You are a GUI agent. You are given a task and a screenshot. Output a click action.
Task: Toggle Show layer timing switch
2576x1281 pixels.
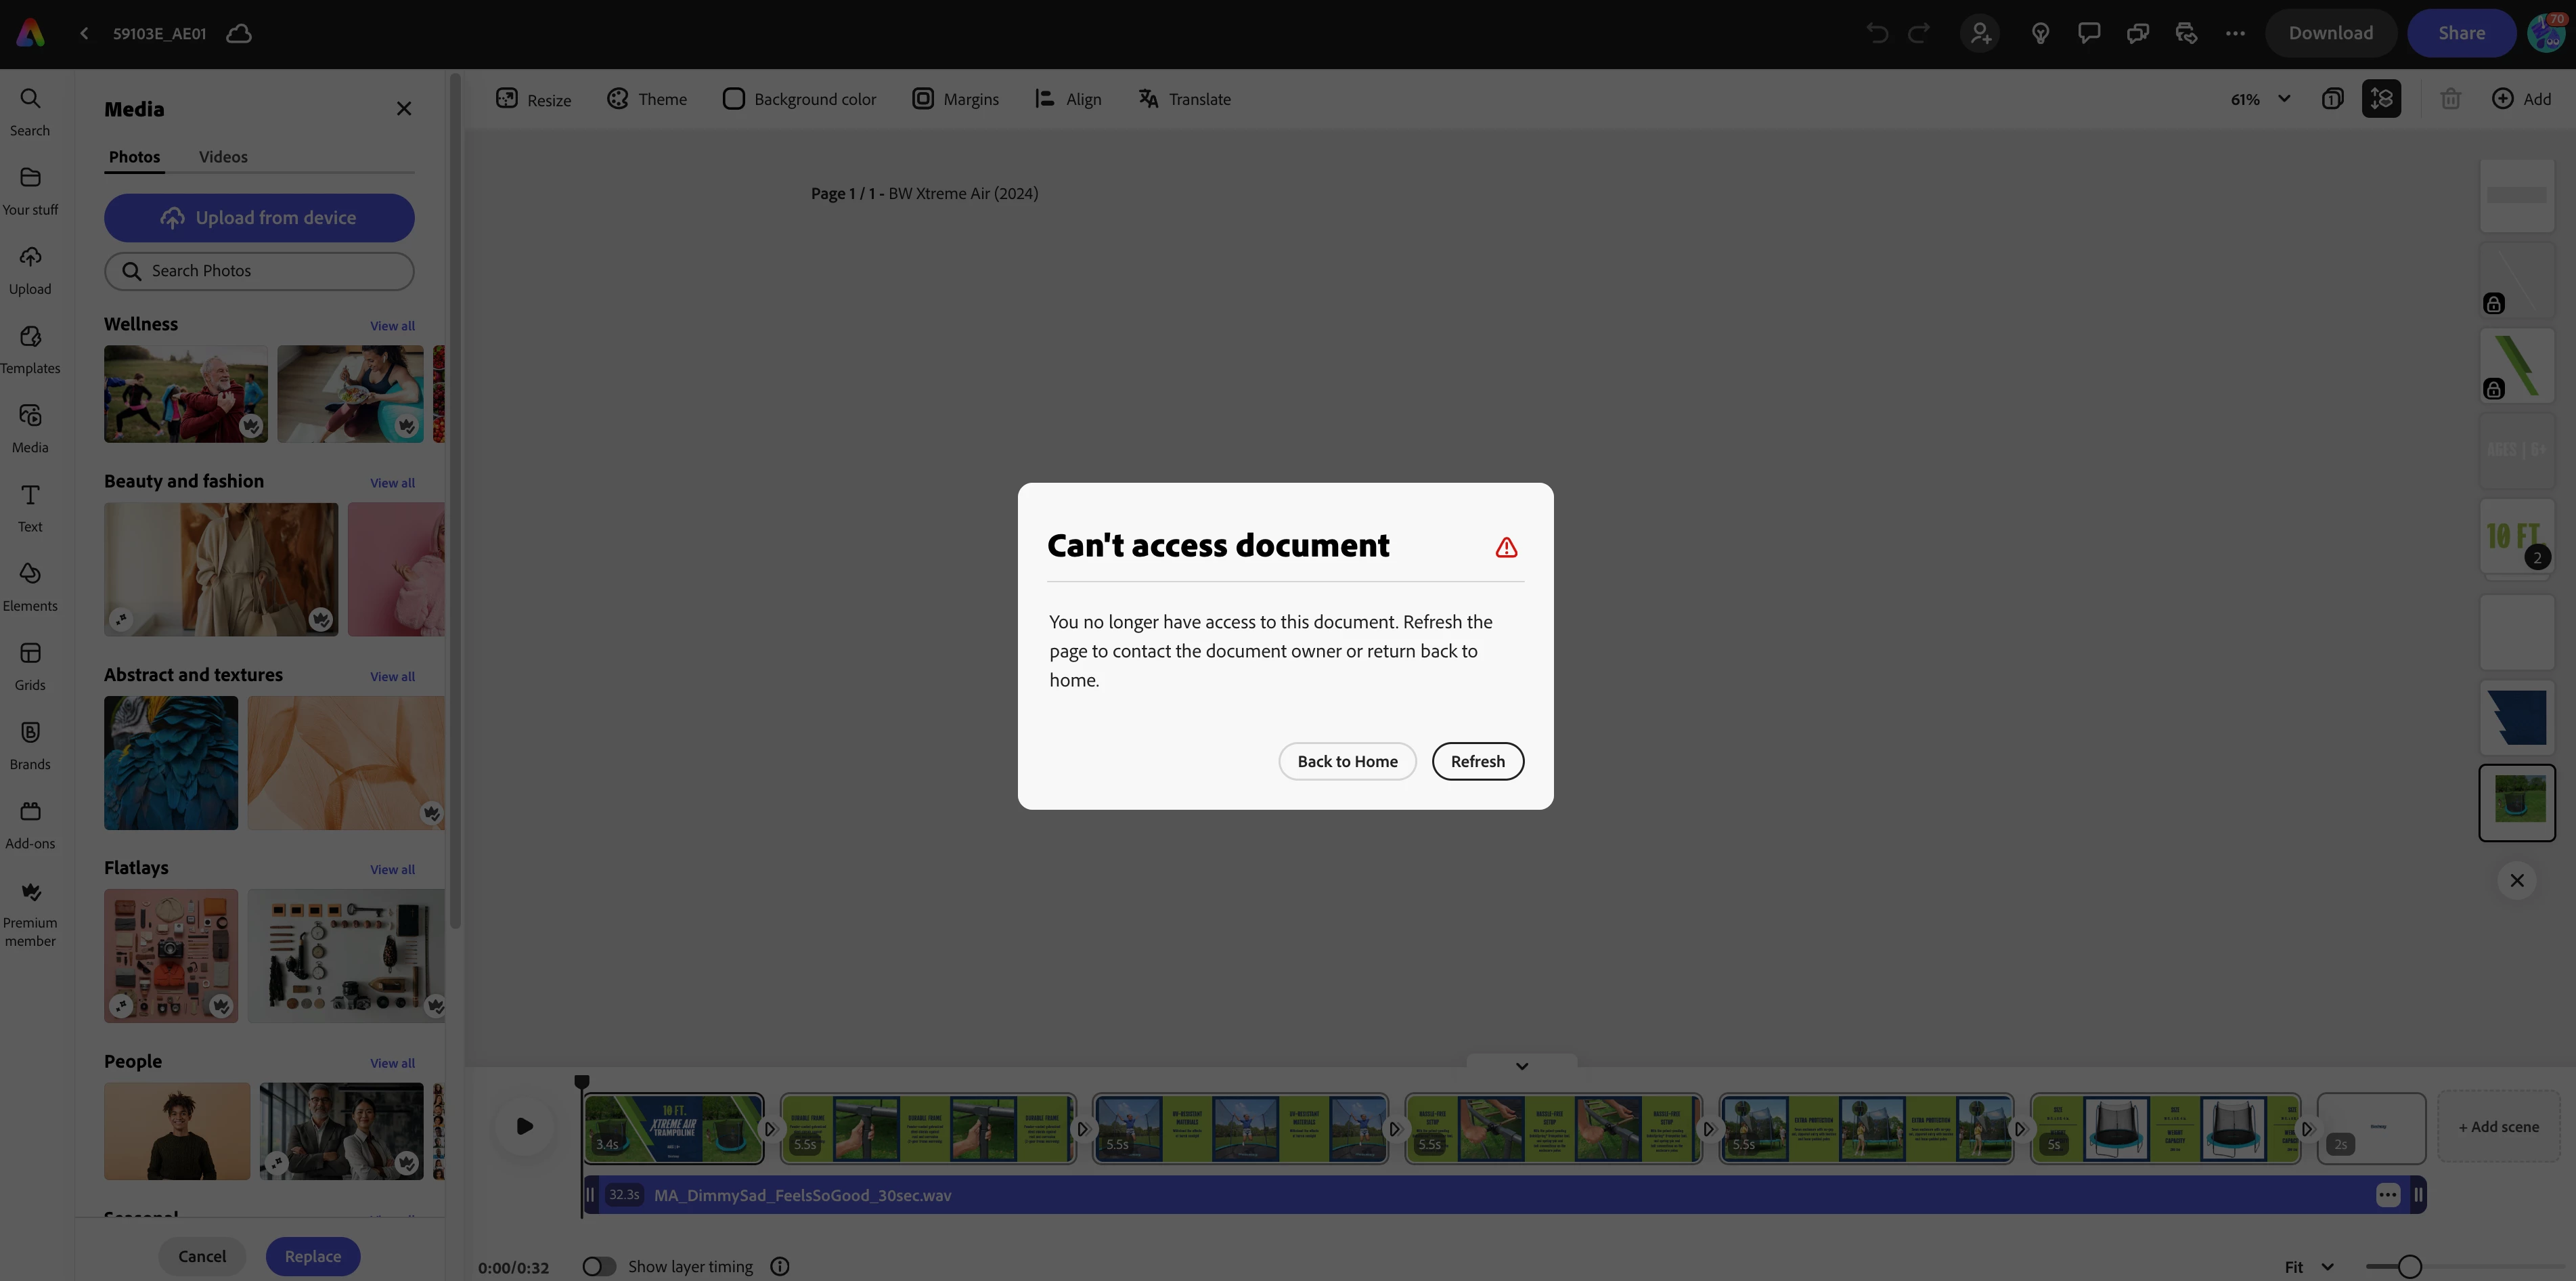599,1266
